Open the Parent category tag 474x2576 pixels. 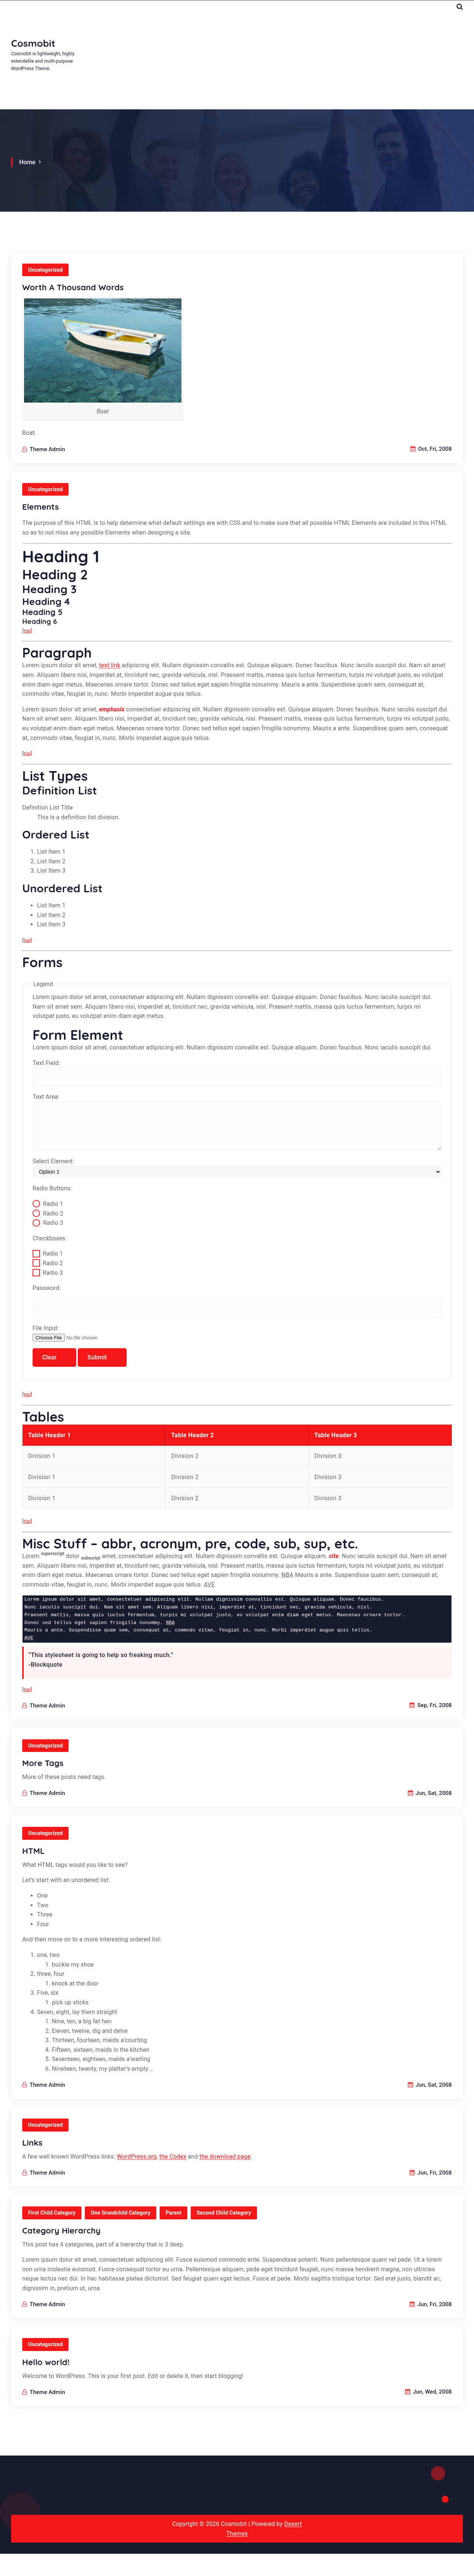coord(174,2213)
